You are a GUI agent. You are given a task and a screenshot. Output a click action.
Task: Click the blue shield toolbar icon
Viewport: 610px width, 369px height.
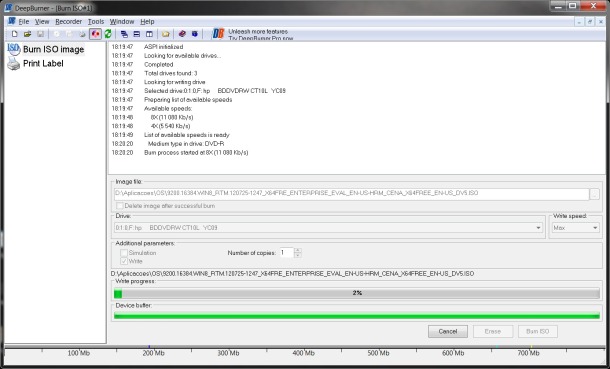tap(195, 34)
